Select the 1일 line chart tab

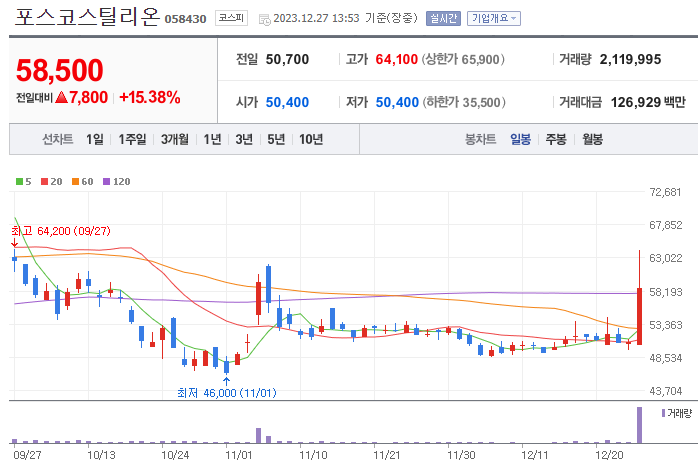coord(94,139)
